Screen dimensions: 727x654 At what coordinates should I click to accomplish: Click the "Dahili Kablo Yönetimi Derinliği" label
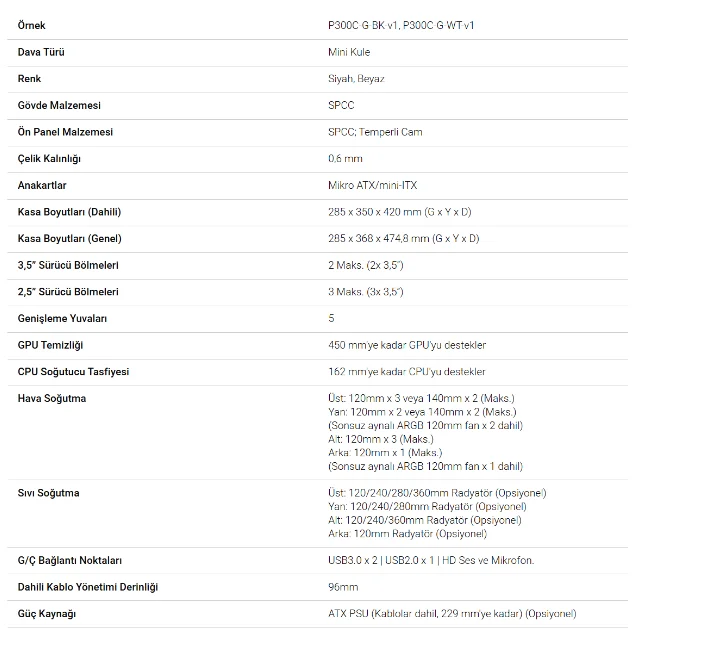click(x=88, y=587)
